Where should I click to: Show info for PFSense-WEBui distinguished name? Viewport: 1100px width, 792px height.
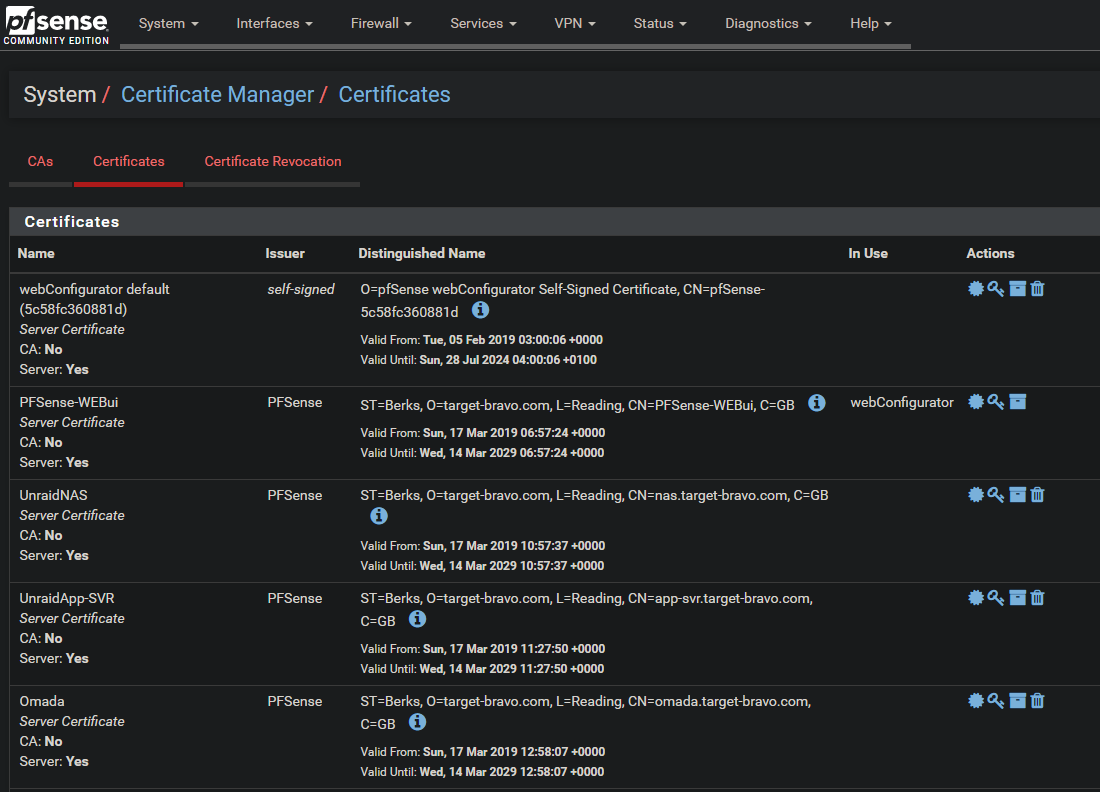click(817, 403)
